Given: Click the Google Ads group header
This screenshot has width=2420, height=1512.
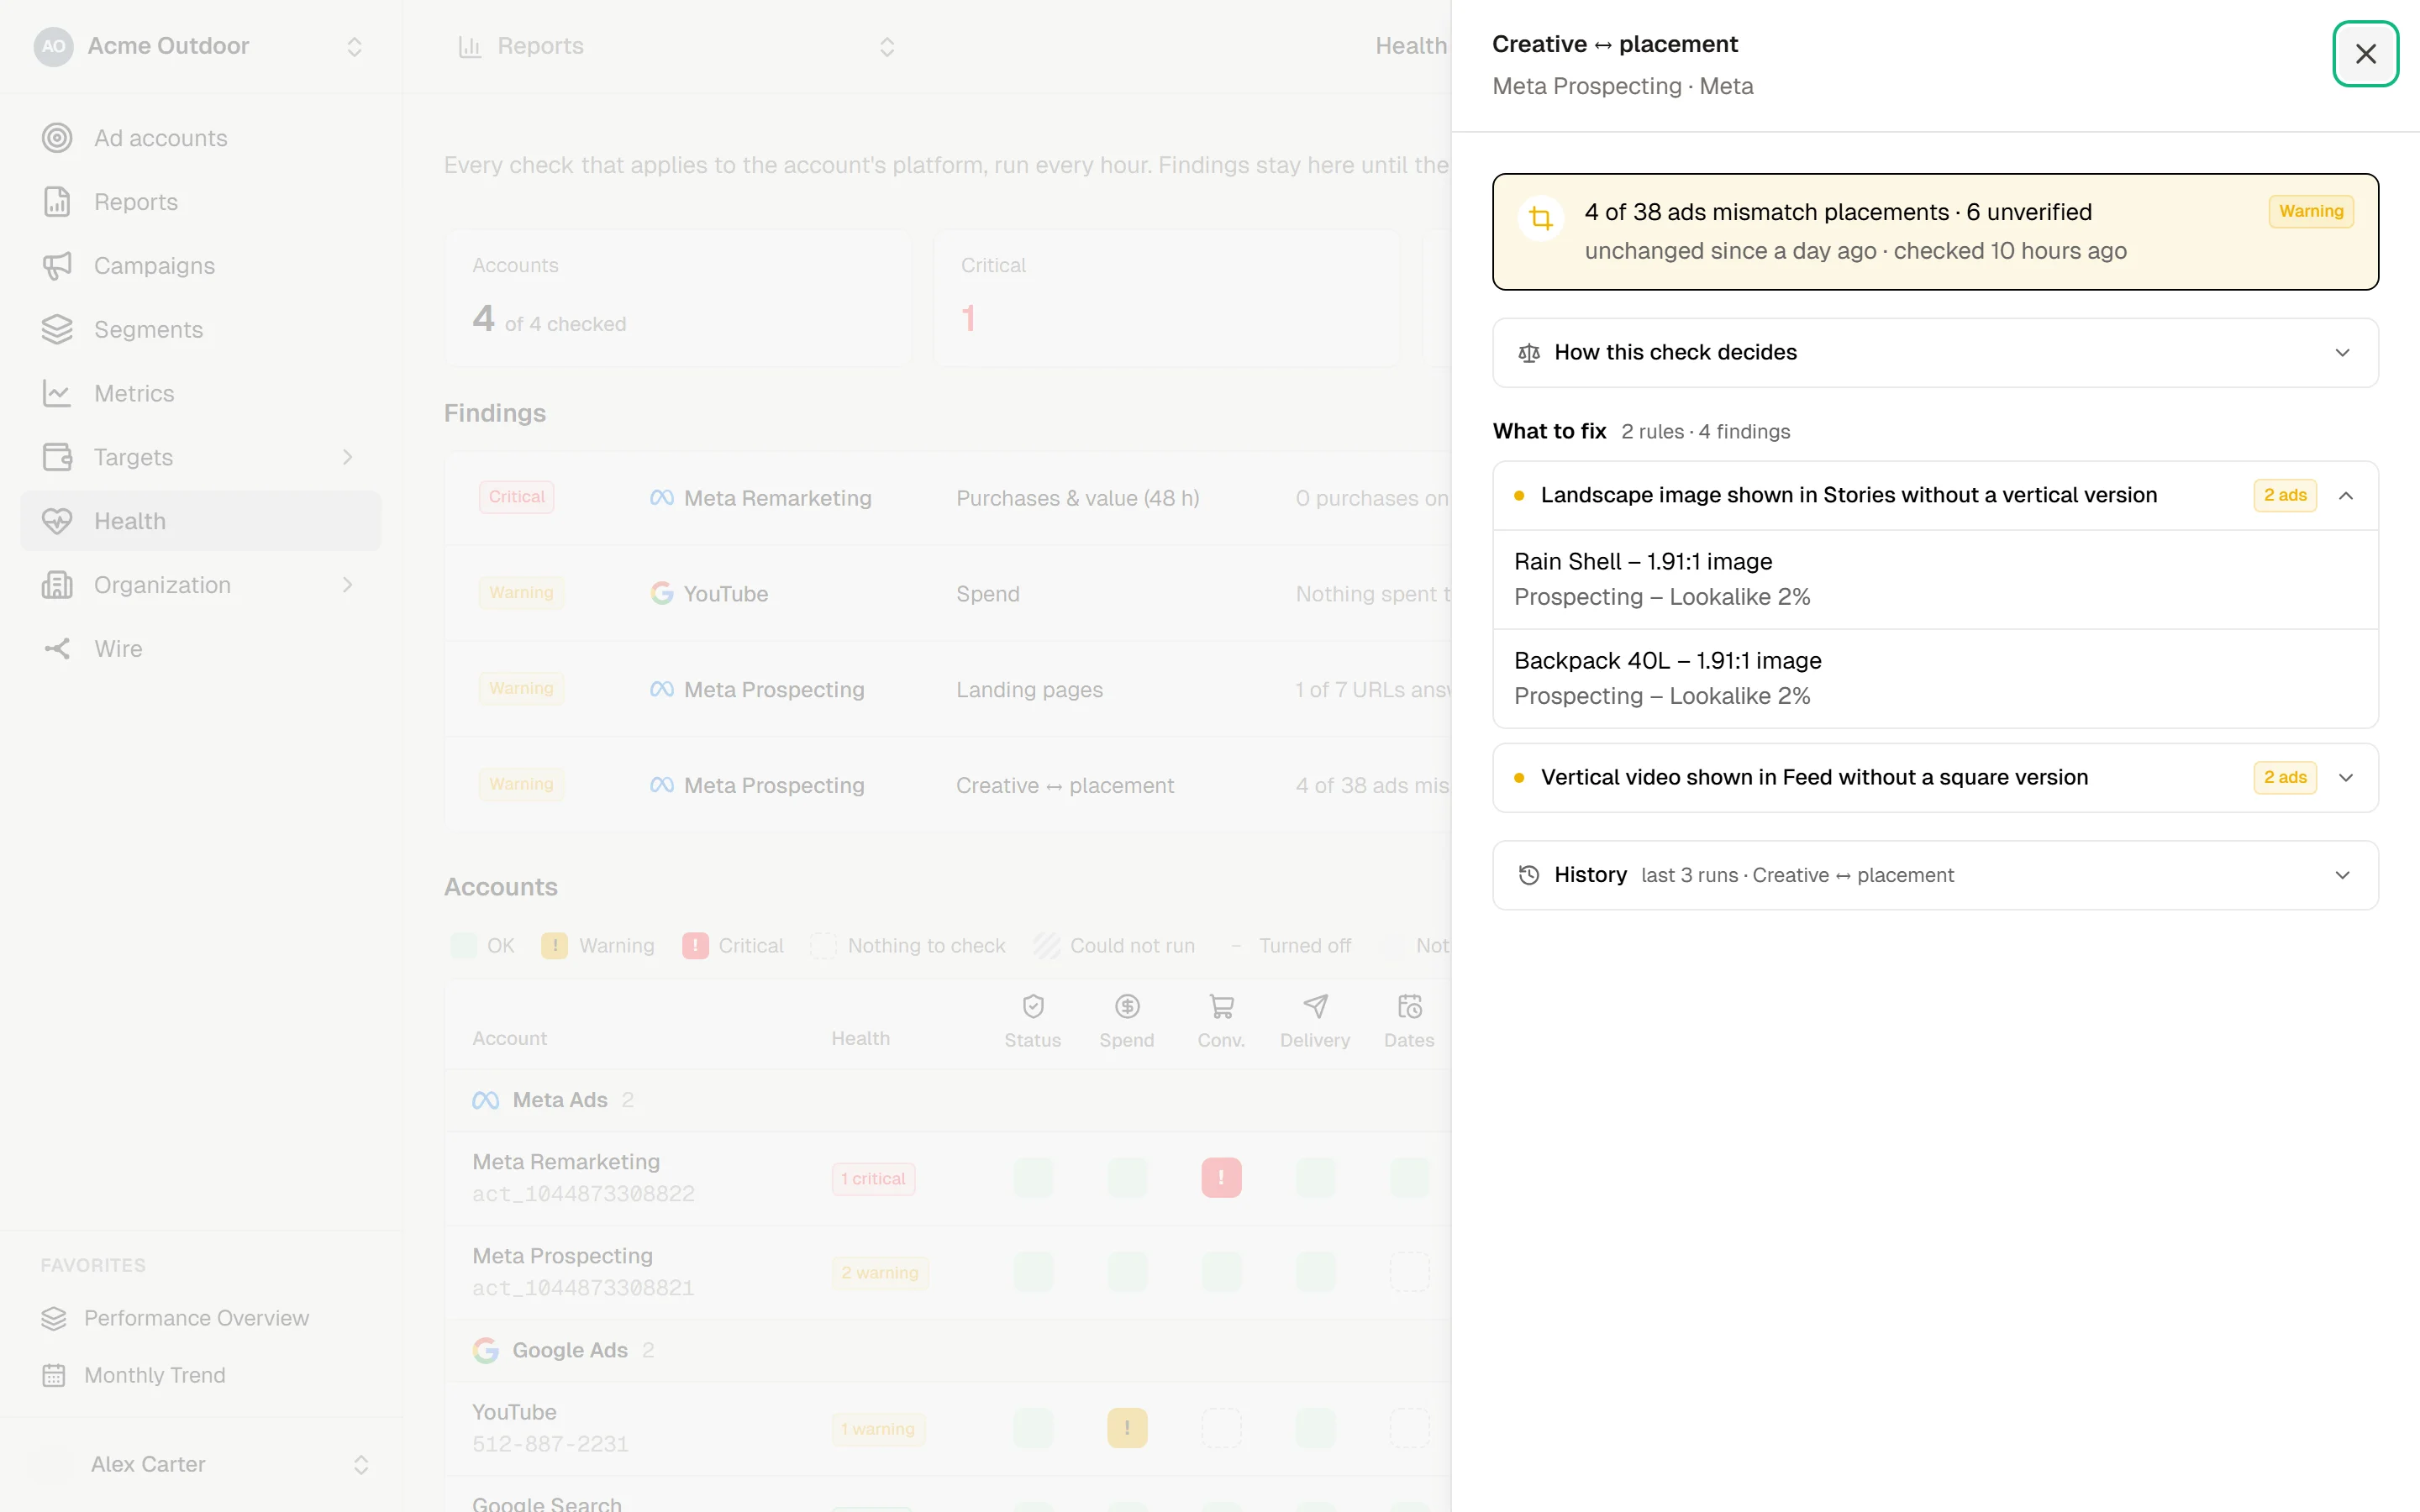Looking at the screenshot, I should click(x=948, y=1350).
